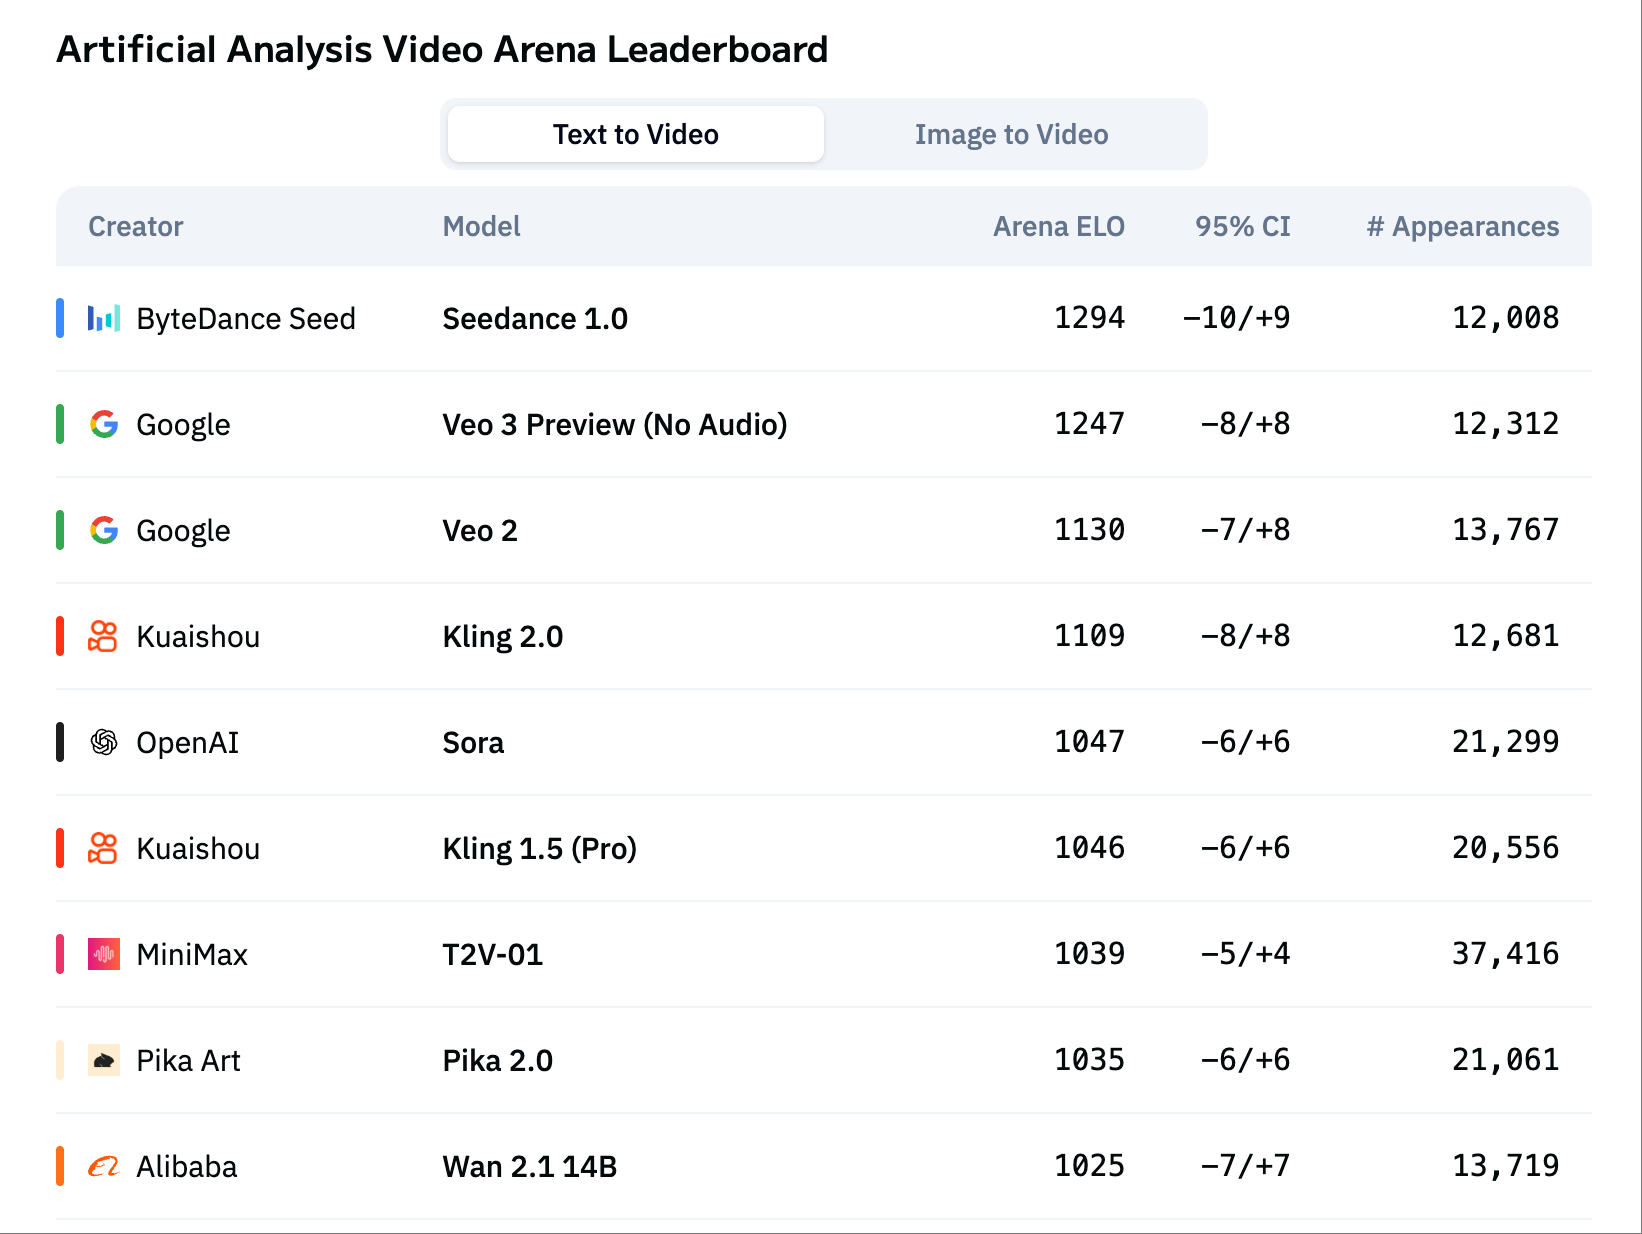Click the Alibaba logo icon

click(x=104, y=1166)
